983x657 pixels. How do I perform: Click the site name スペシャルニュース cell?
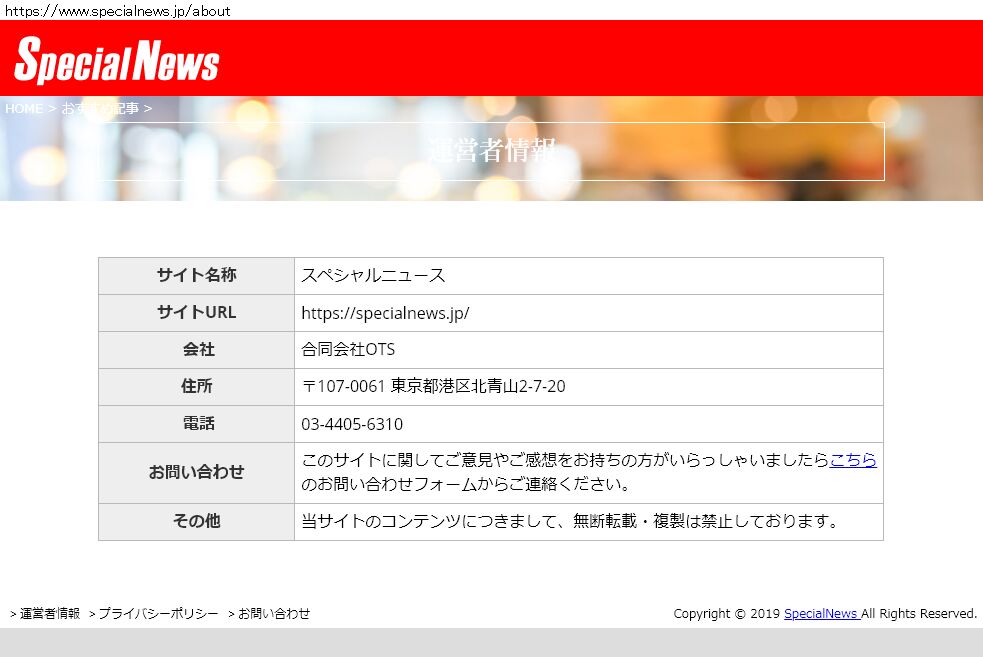click(x=373, y=276)
